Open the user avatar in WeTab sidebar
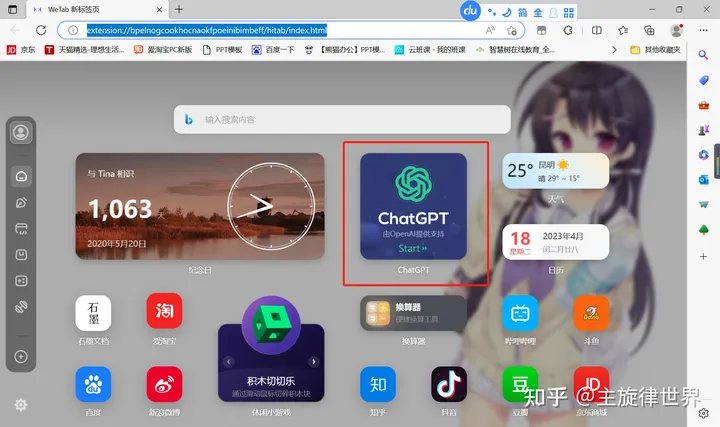The image size is (720, 427). (21, 133)
